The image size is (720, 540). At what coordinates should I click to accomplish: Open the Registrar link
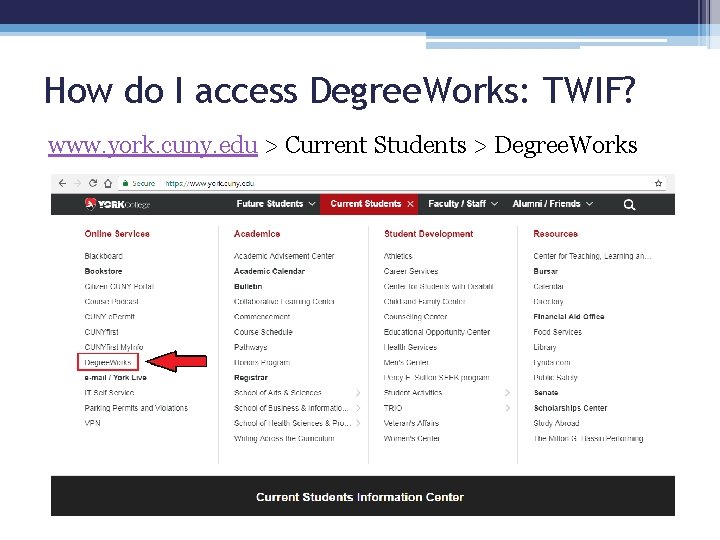[x=251, y=377]
